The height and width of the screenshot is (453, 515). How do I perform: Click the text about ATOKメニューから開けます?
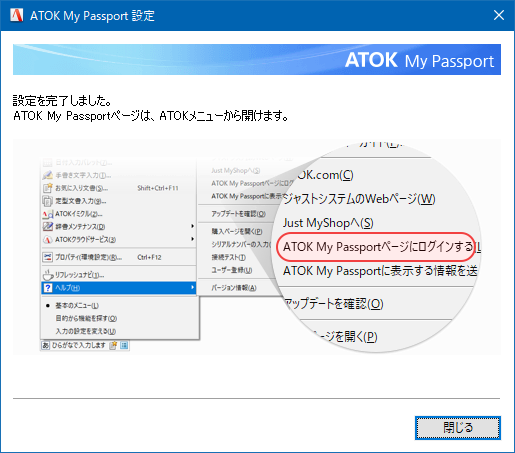coord(151,116)
